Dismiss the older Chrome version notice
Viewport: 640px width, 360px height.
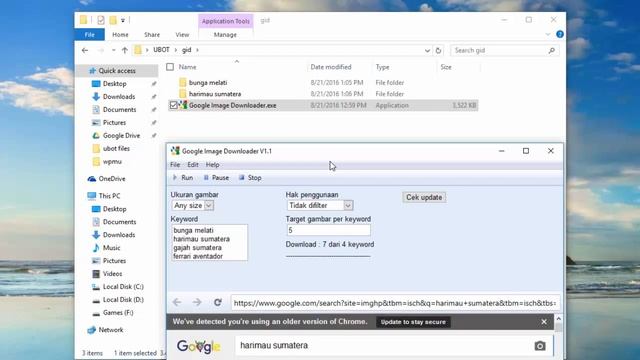[x=544, y=322]
